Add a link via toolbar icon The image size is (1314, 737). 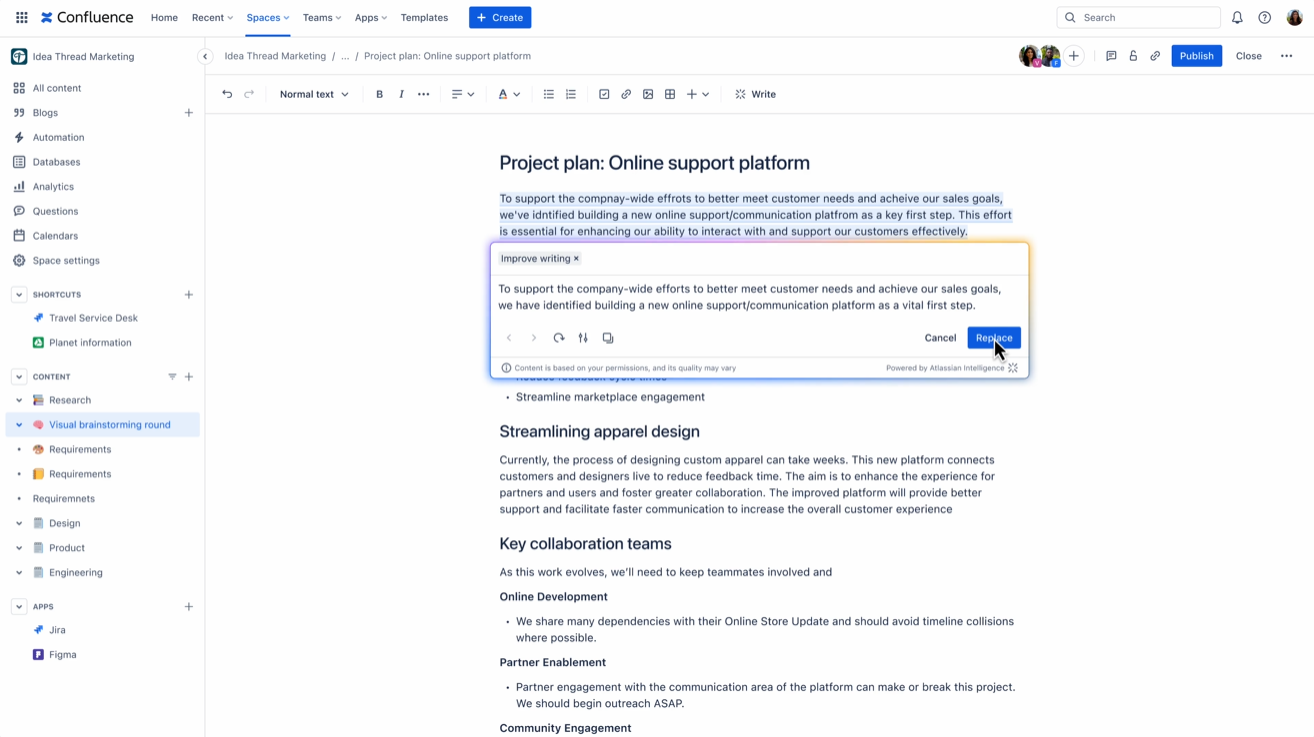[x=626, y=94]
